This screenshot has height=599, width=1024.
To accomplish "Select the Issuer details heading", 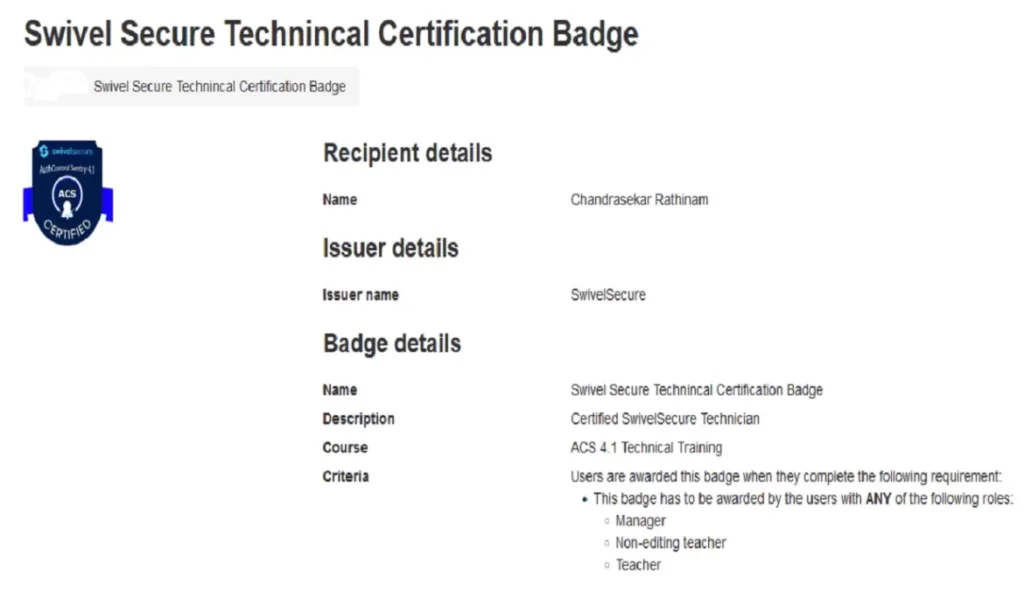I will click(391, 248).
